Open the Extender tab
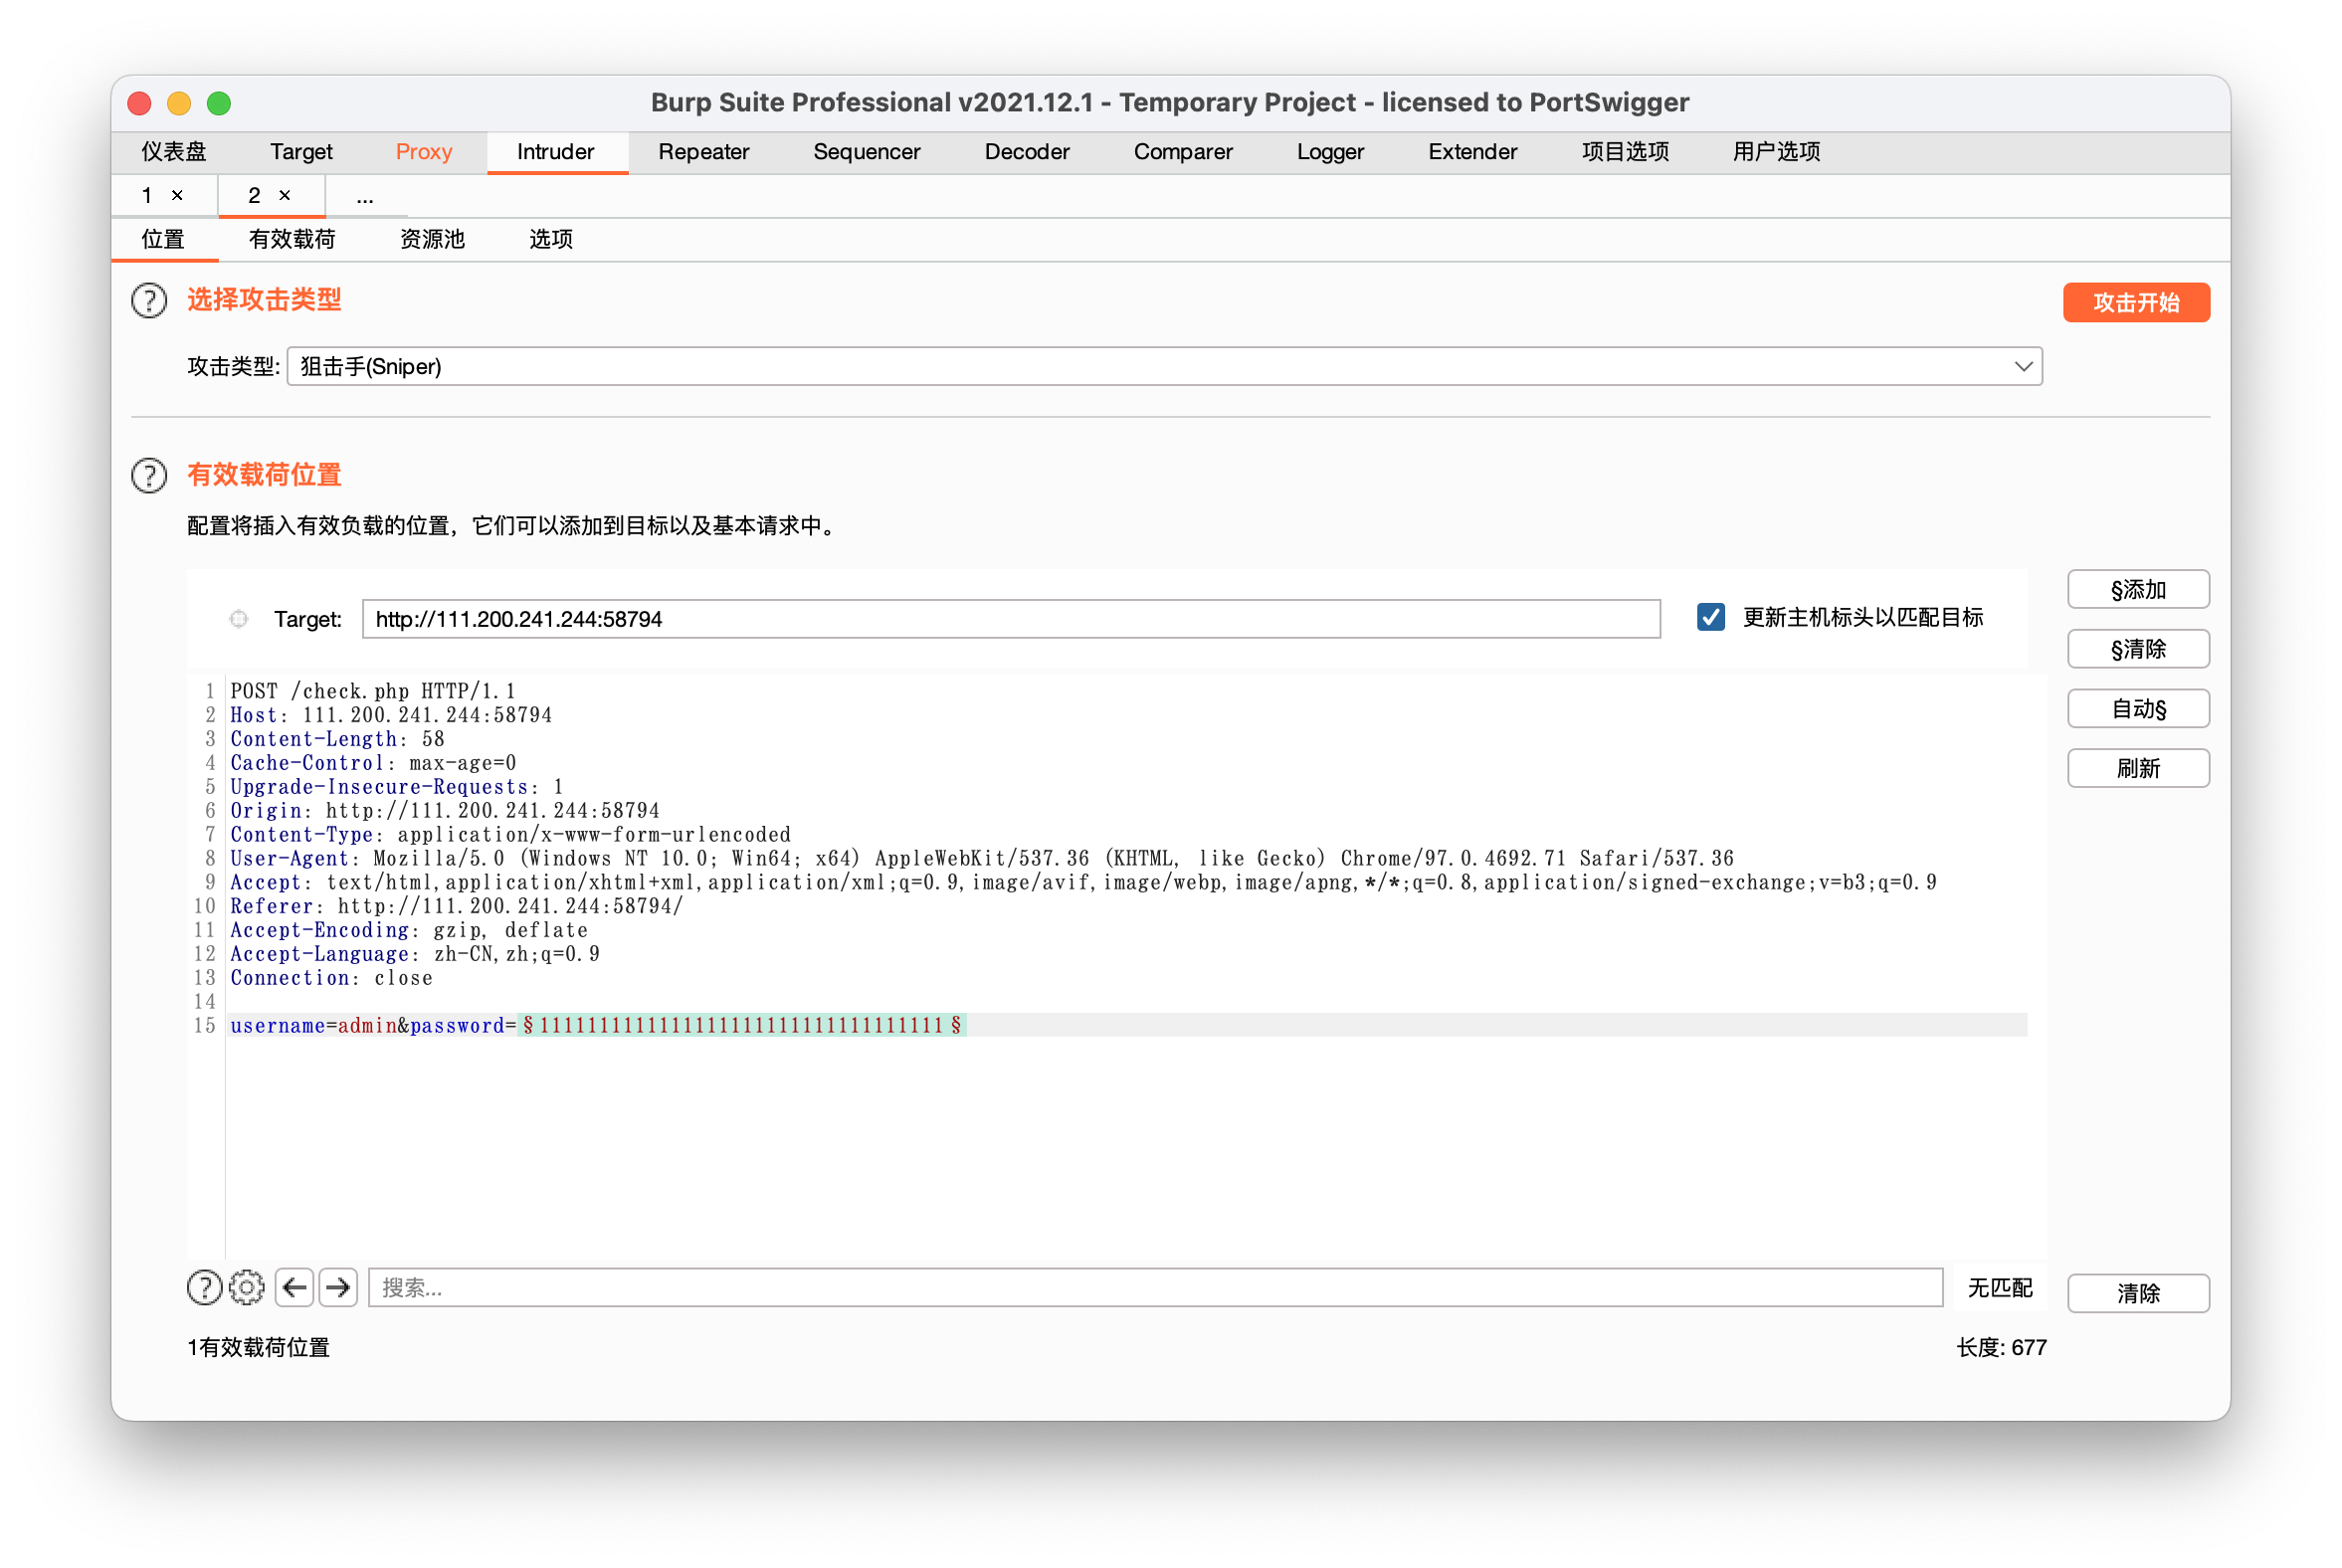The height and width of the screenshot is (1568, 2342). pyautogui.click(x=1473, y=152)
